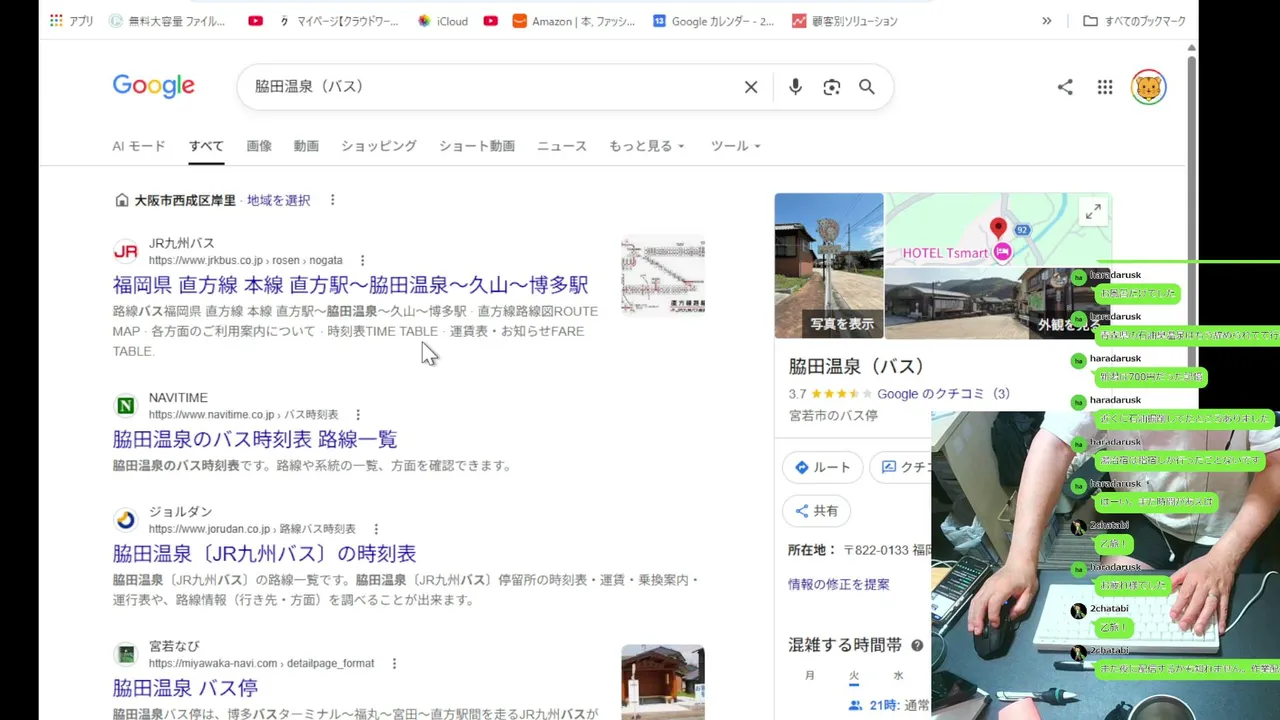
Task: Start voice search with the microphone
Action: pyautogui.click(x=795, y=87)
